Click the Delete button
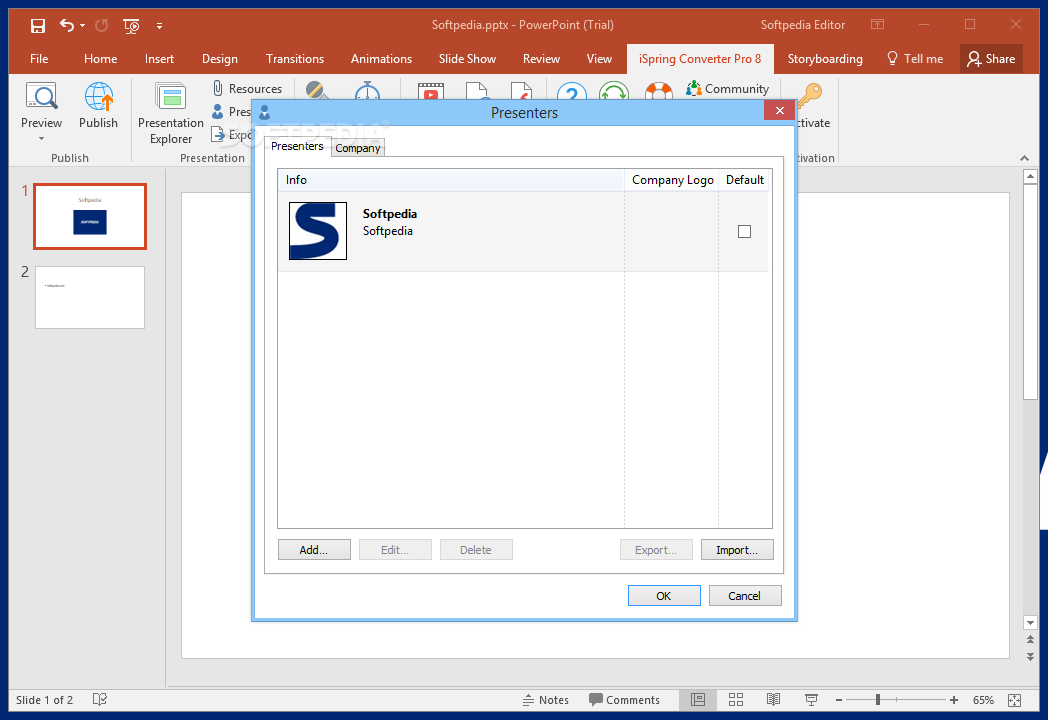Image resolution: width=1048 pixels, height=720 pixels. coord(476,550)
